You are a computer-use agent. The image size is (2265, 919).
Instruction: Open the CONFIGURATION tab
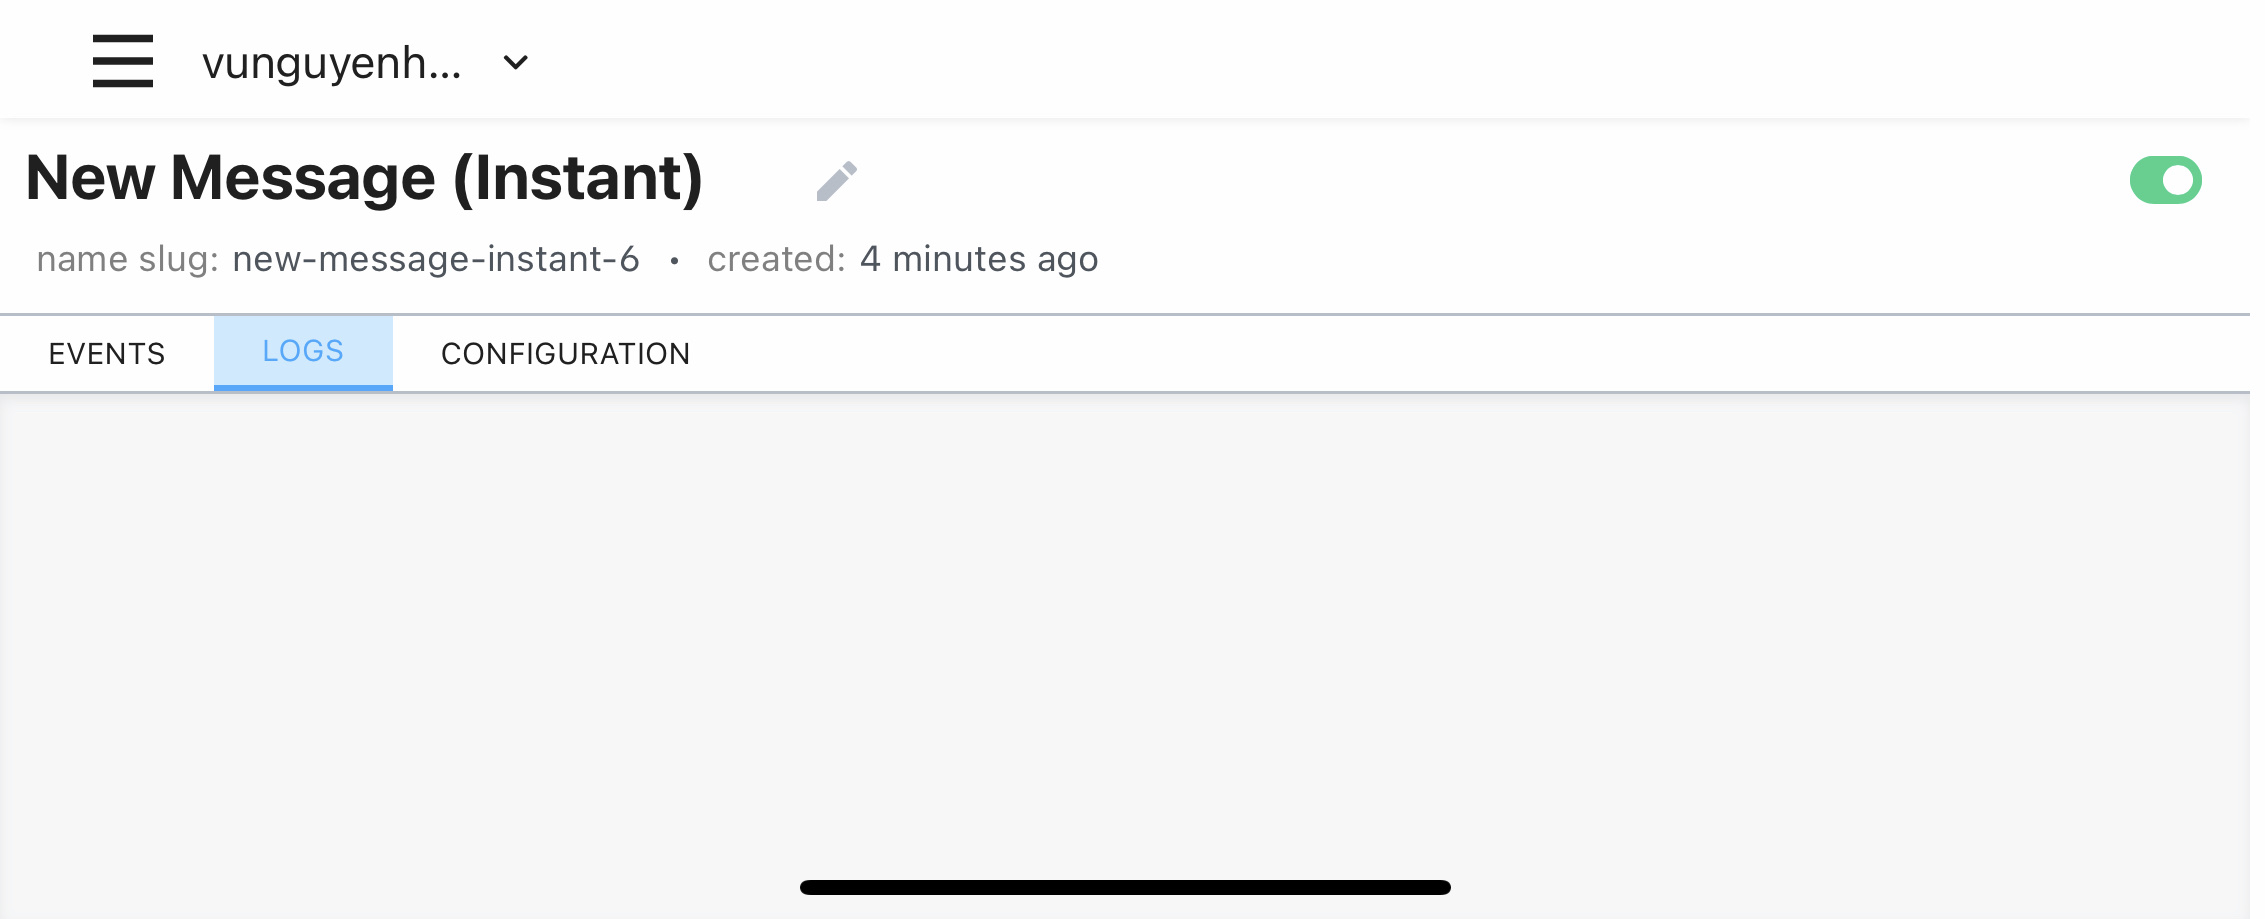pyautogui.click(x=565, y=353)
